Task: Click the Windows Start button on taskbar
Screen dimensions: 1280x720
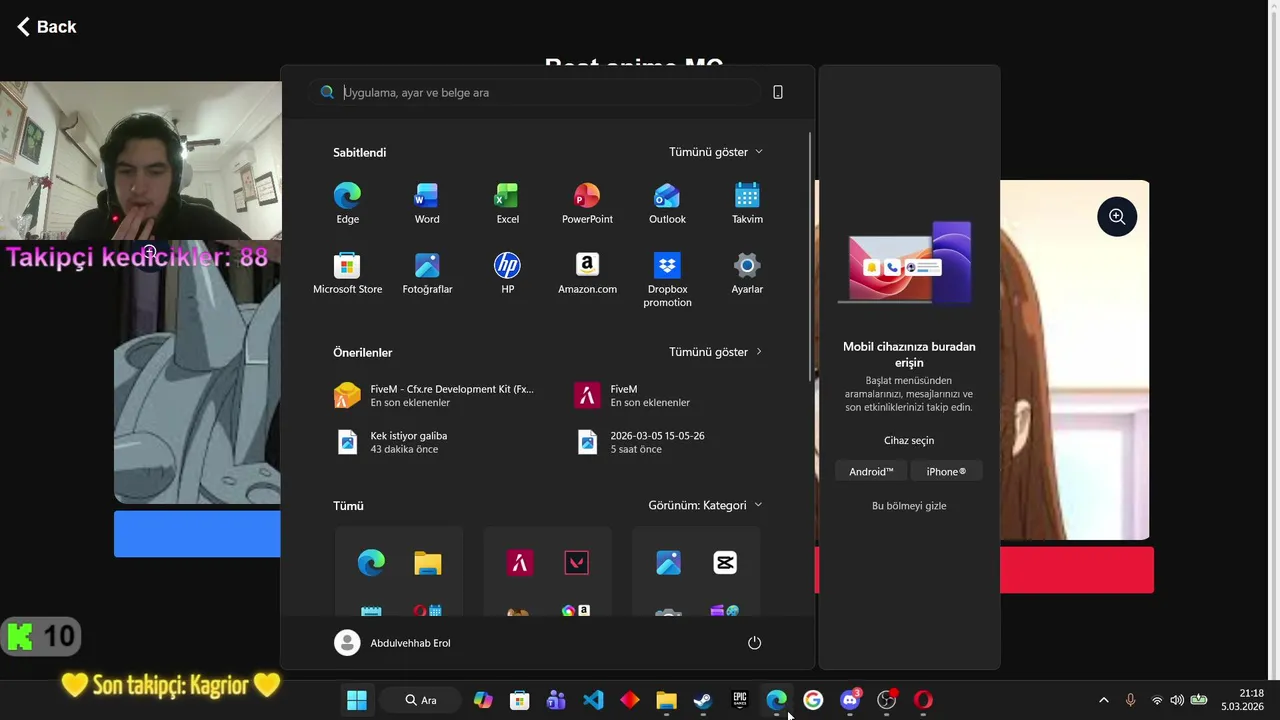Action: tap(356, 700)
